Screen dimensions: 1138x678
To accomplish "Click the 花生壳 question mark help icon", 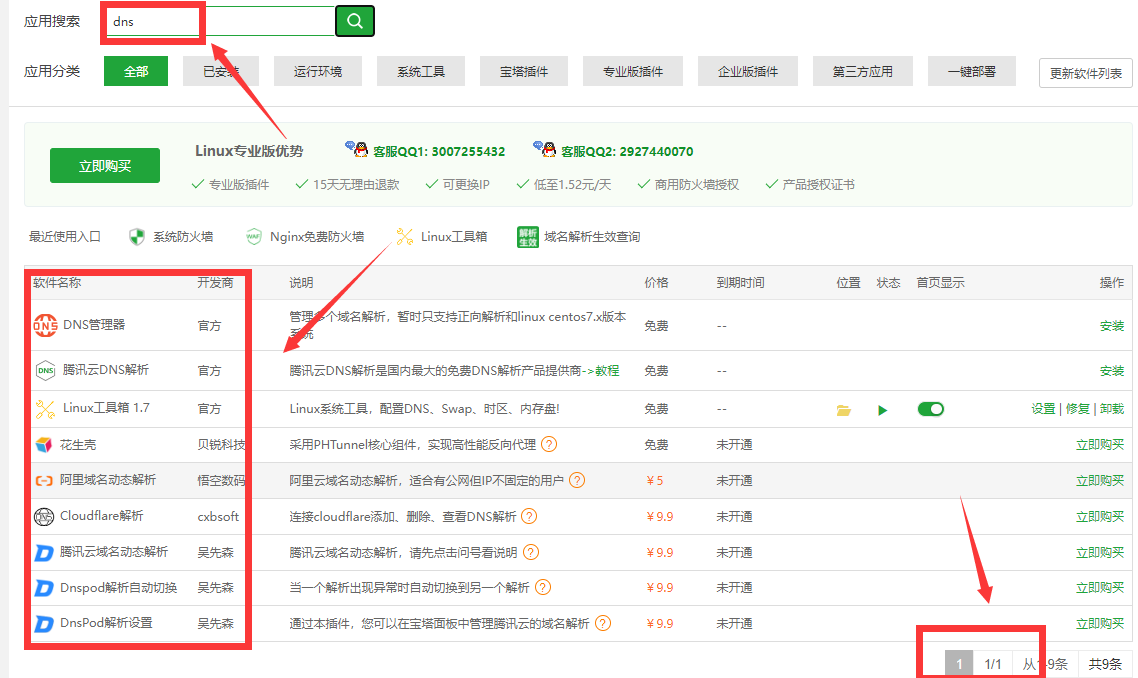I will click(549, 444).
